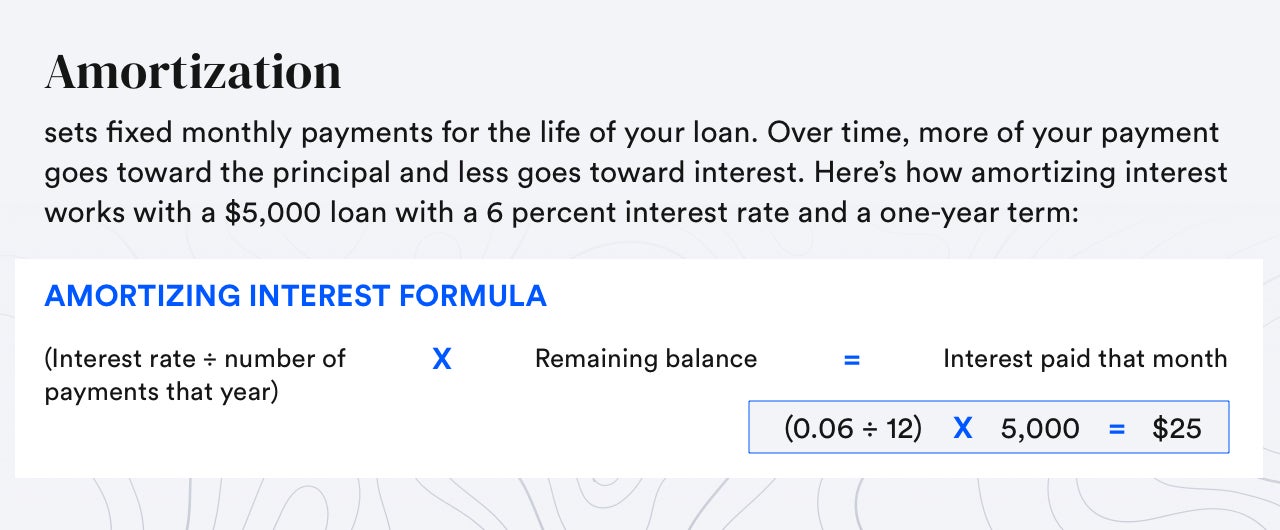Click the Interest rate ÷ number of payments text
This screenshot has height=530, width=1280.
(x=195, y=359)
